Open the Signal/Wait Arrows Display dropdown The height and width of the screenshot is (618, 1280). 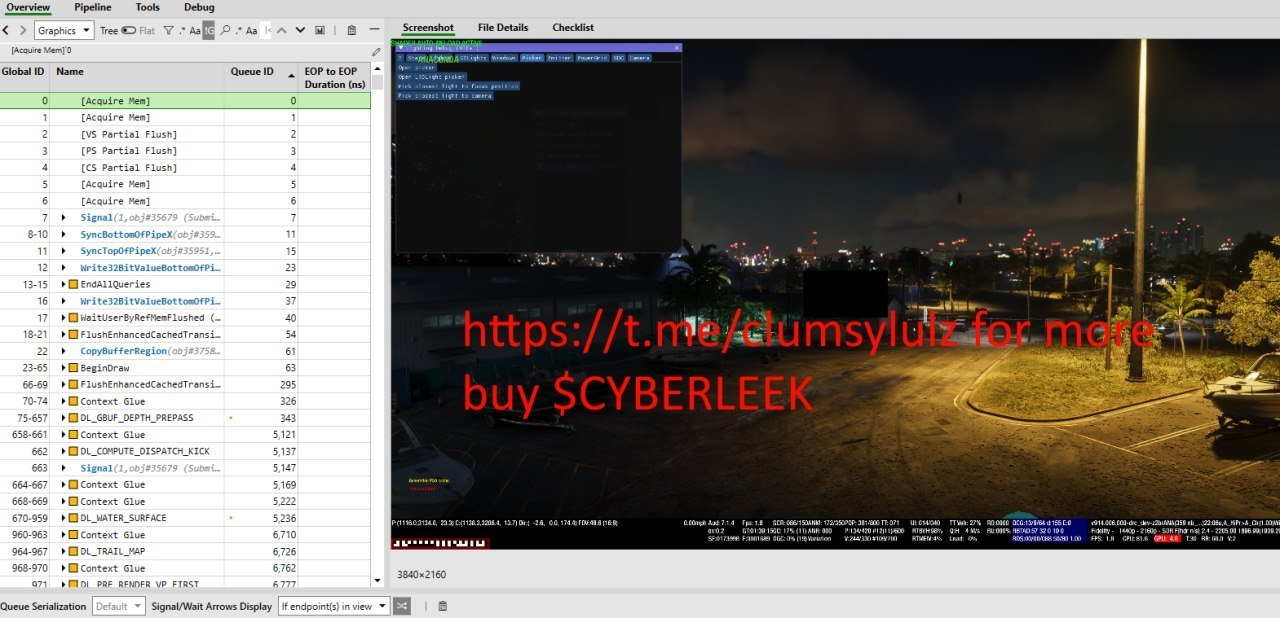[334, 606]
